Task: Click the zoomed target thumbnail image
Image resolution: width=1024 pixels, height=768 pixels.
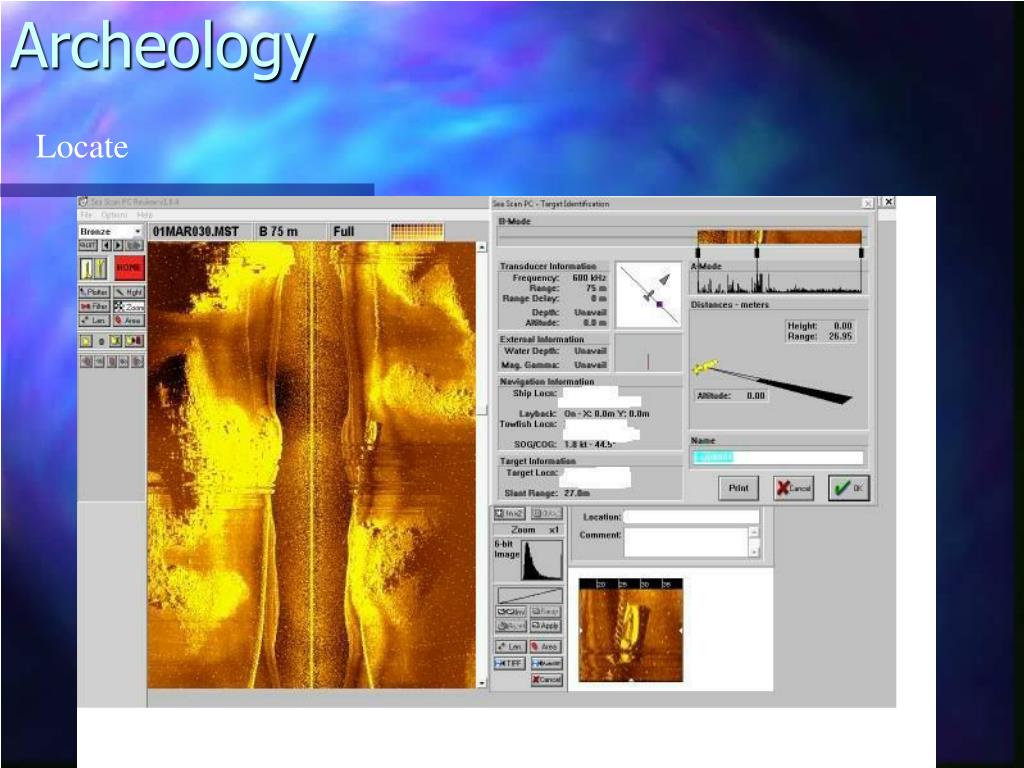Action: [x=631, y=630]
